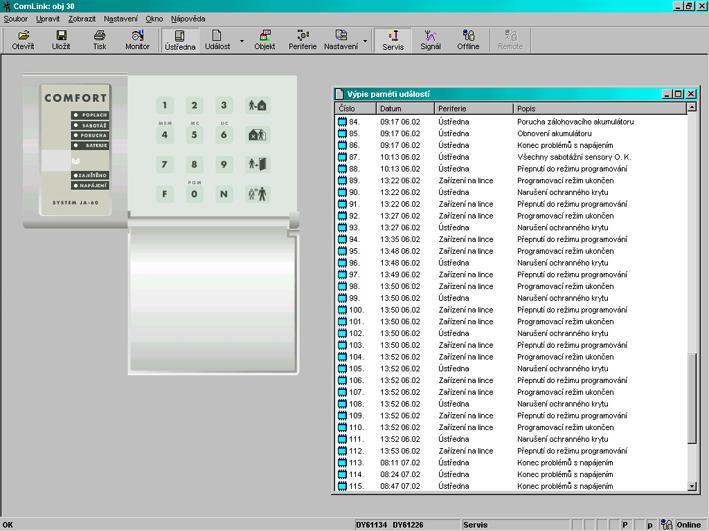Sort event list by Datum column
The height and width of the screenshot is (531, 709).
click(x=405, y=109)
